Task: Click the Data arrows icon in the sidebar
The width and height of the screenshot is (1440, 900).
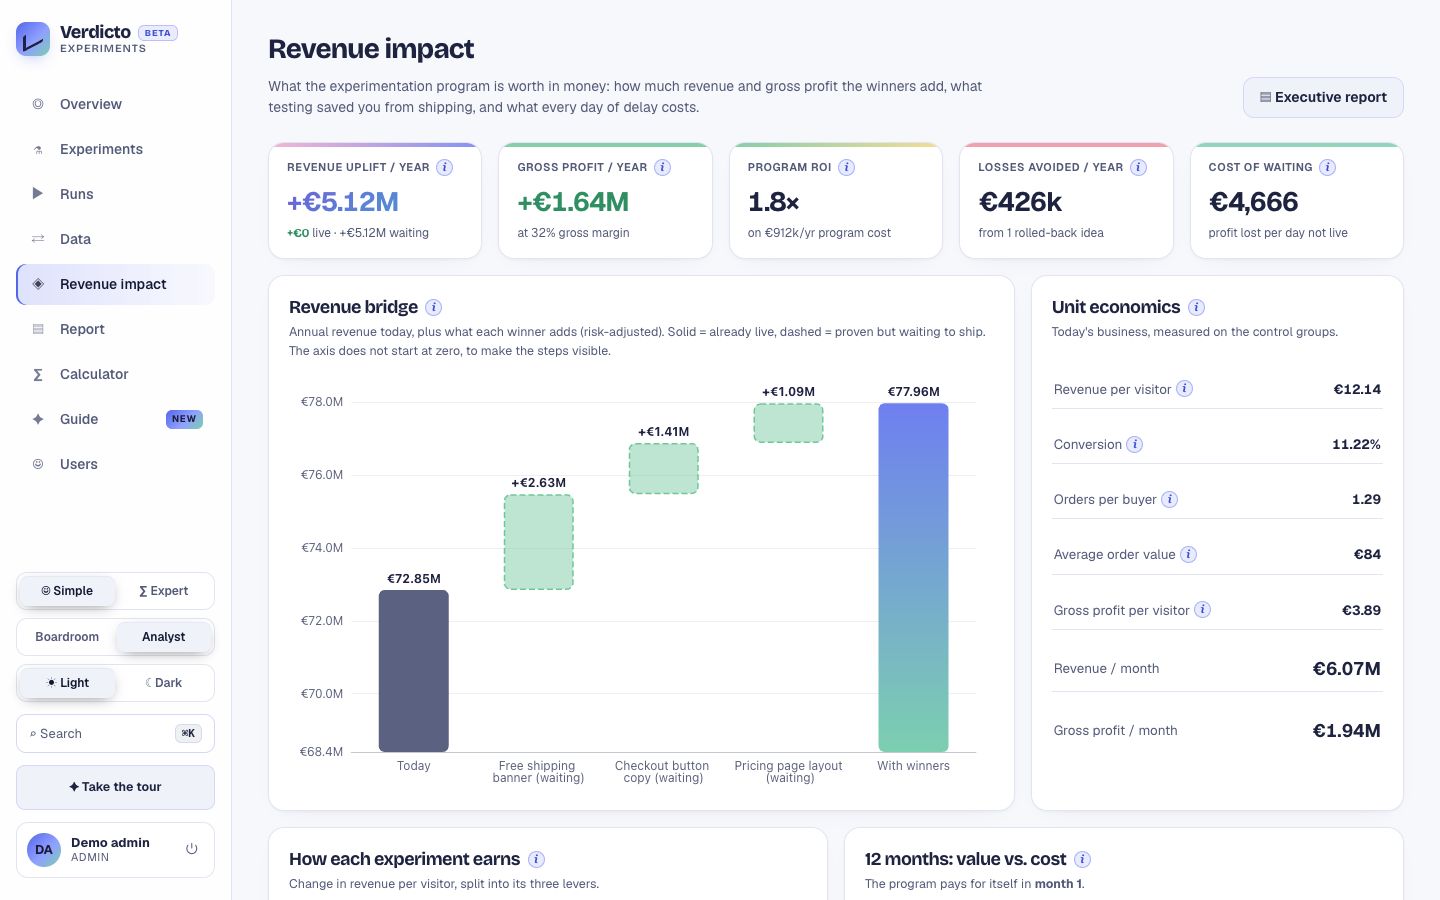Action: point(38,239)
